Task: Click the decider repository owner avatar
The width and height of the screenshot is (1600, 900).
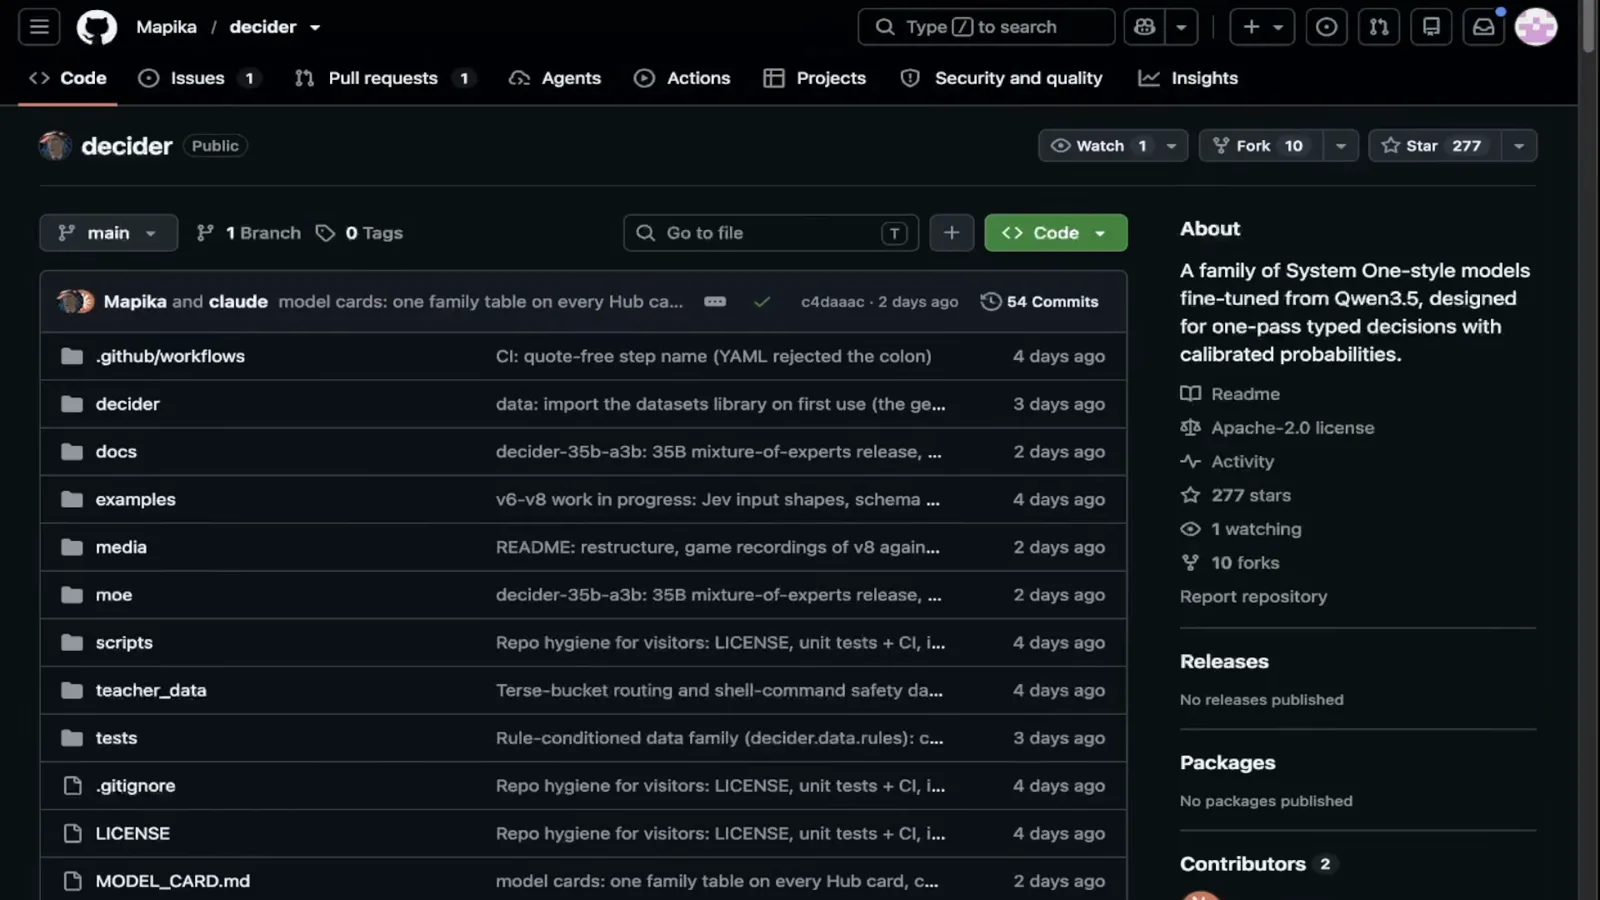Action: [x=55, y=146]
